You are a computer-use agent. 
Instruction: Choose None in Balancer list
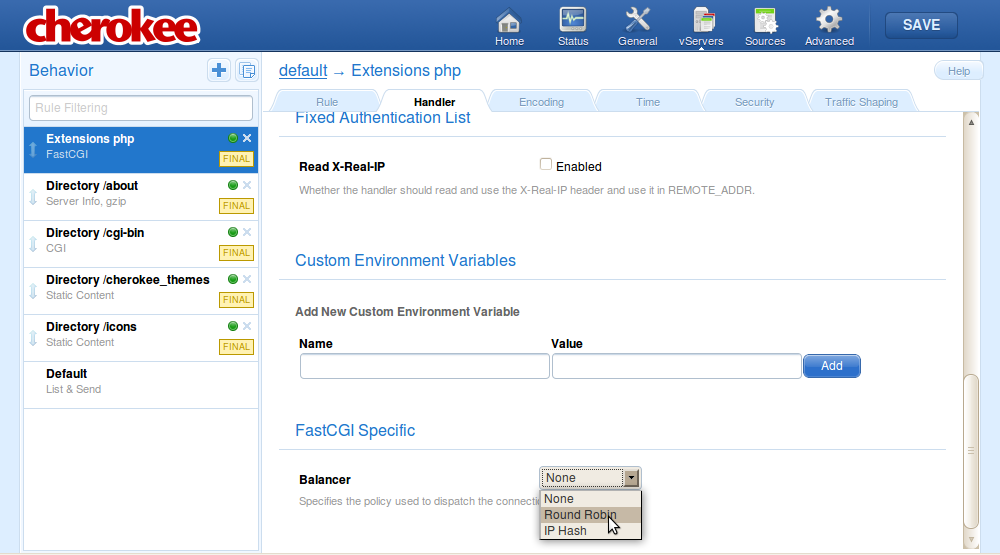(590, 499)
